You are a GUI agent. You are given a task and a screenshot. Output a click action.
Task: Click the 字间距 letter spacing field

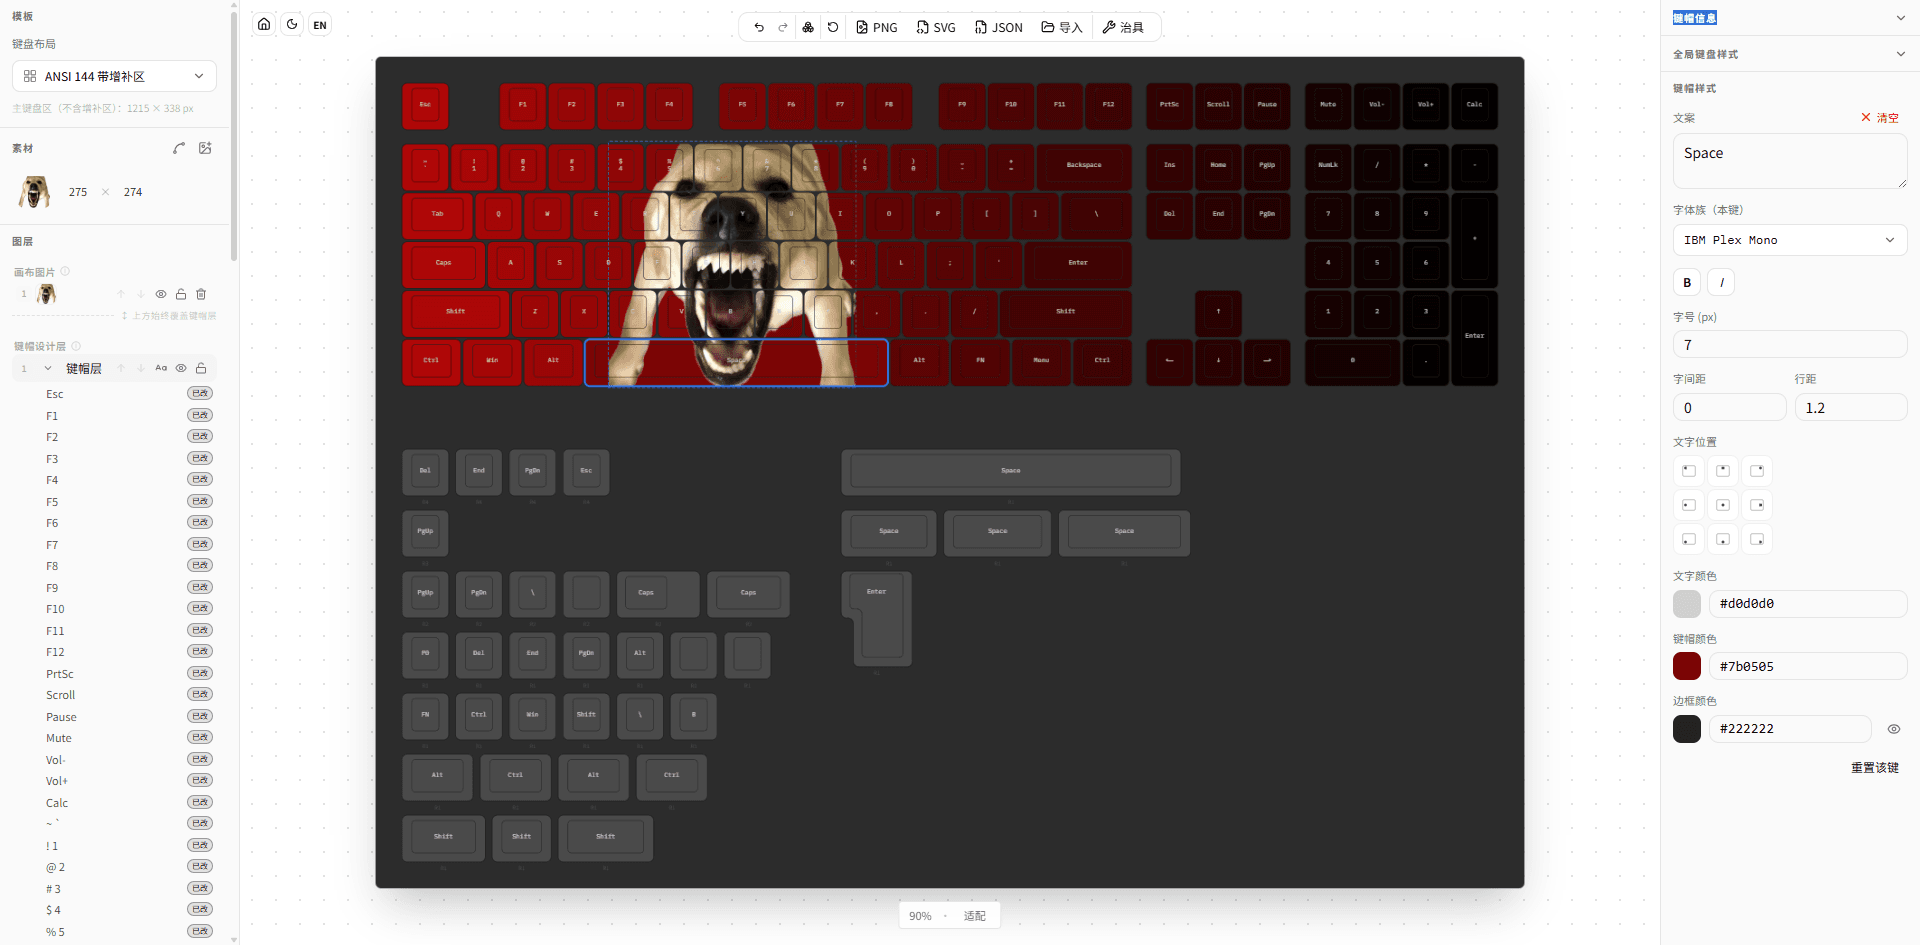tap(1730, 408)
